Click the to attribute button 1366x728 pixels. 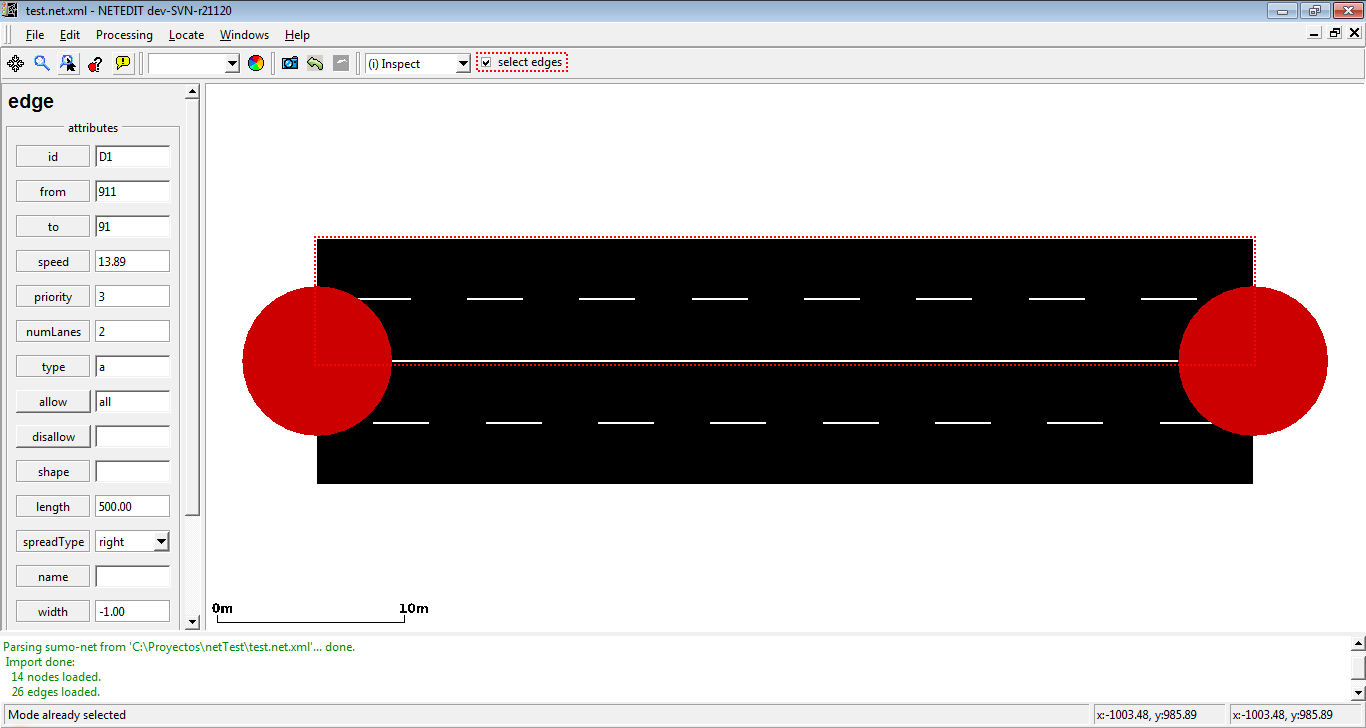(53, 226)
